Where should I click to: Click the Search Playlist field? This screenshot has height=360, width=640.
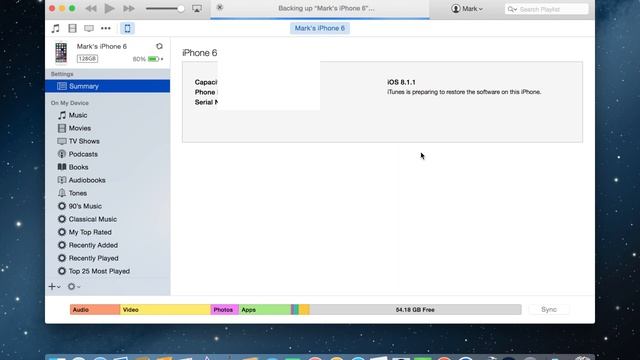coord(546,9)
